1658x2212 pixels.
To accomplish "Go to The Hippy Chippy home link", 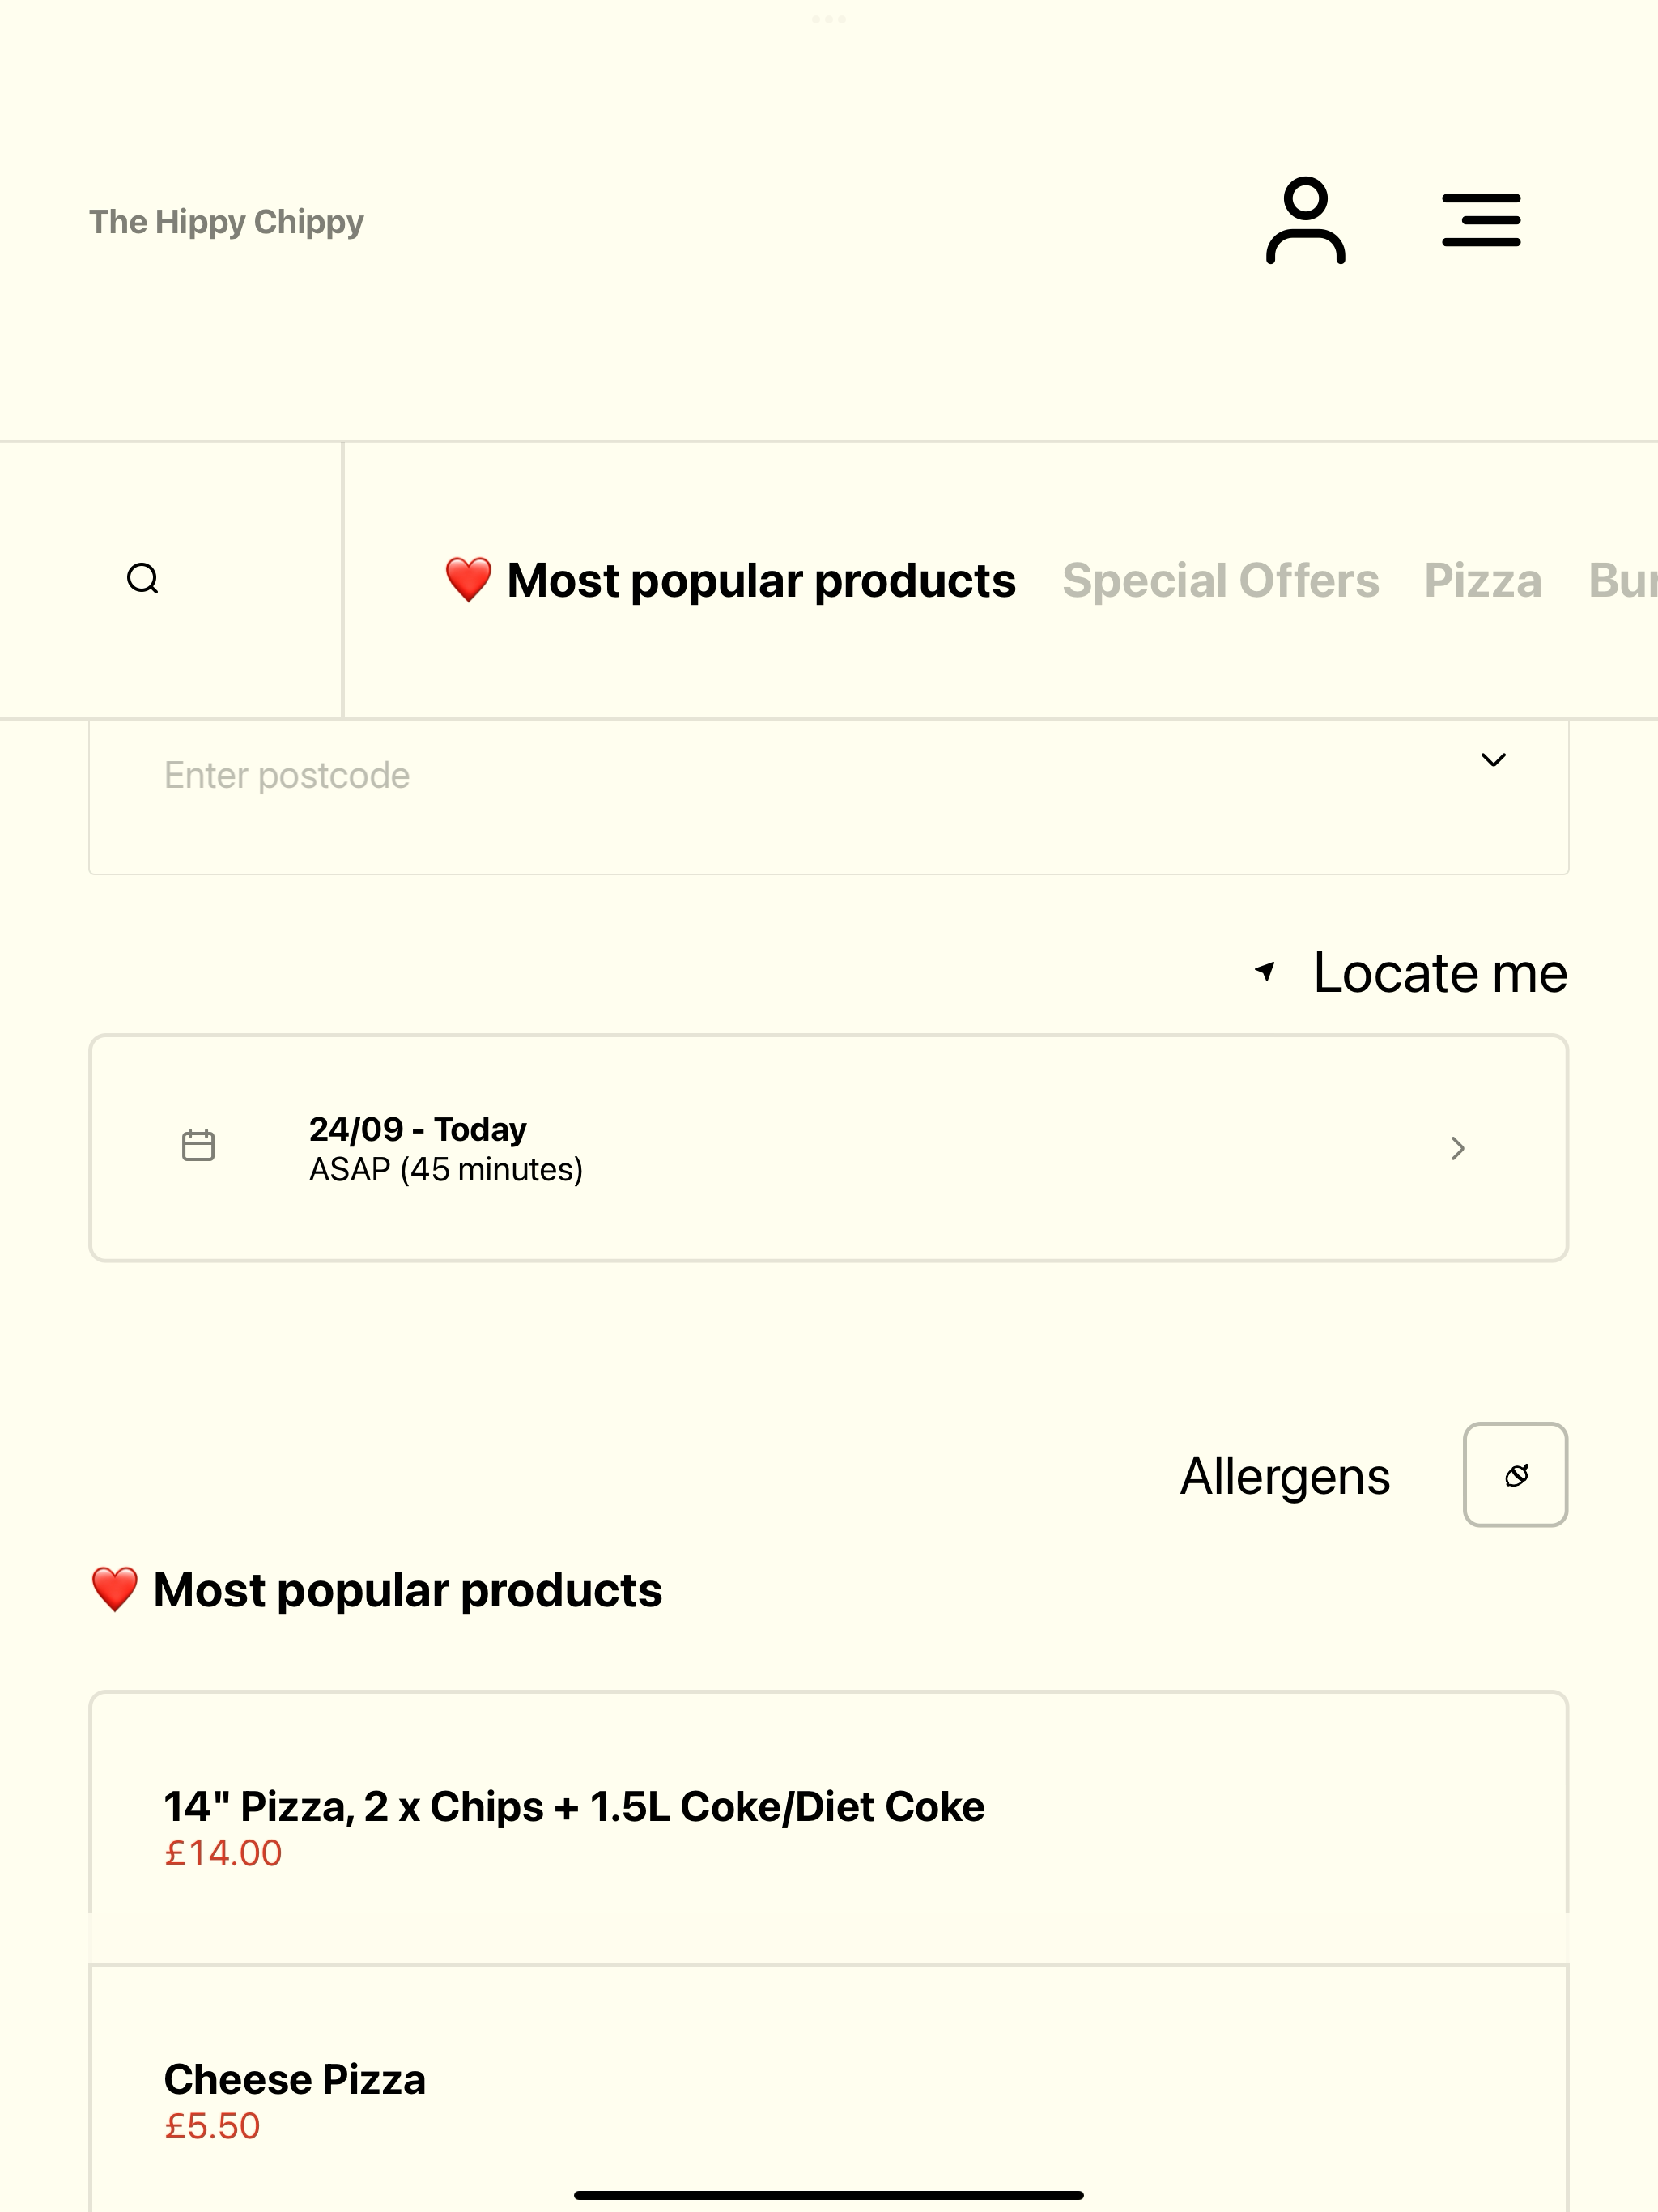I will coord(226,222).
